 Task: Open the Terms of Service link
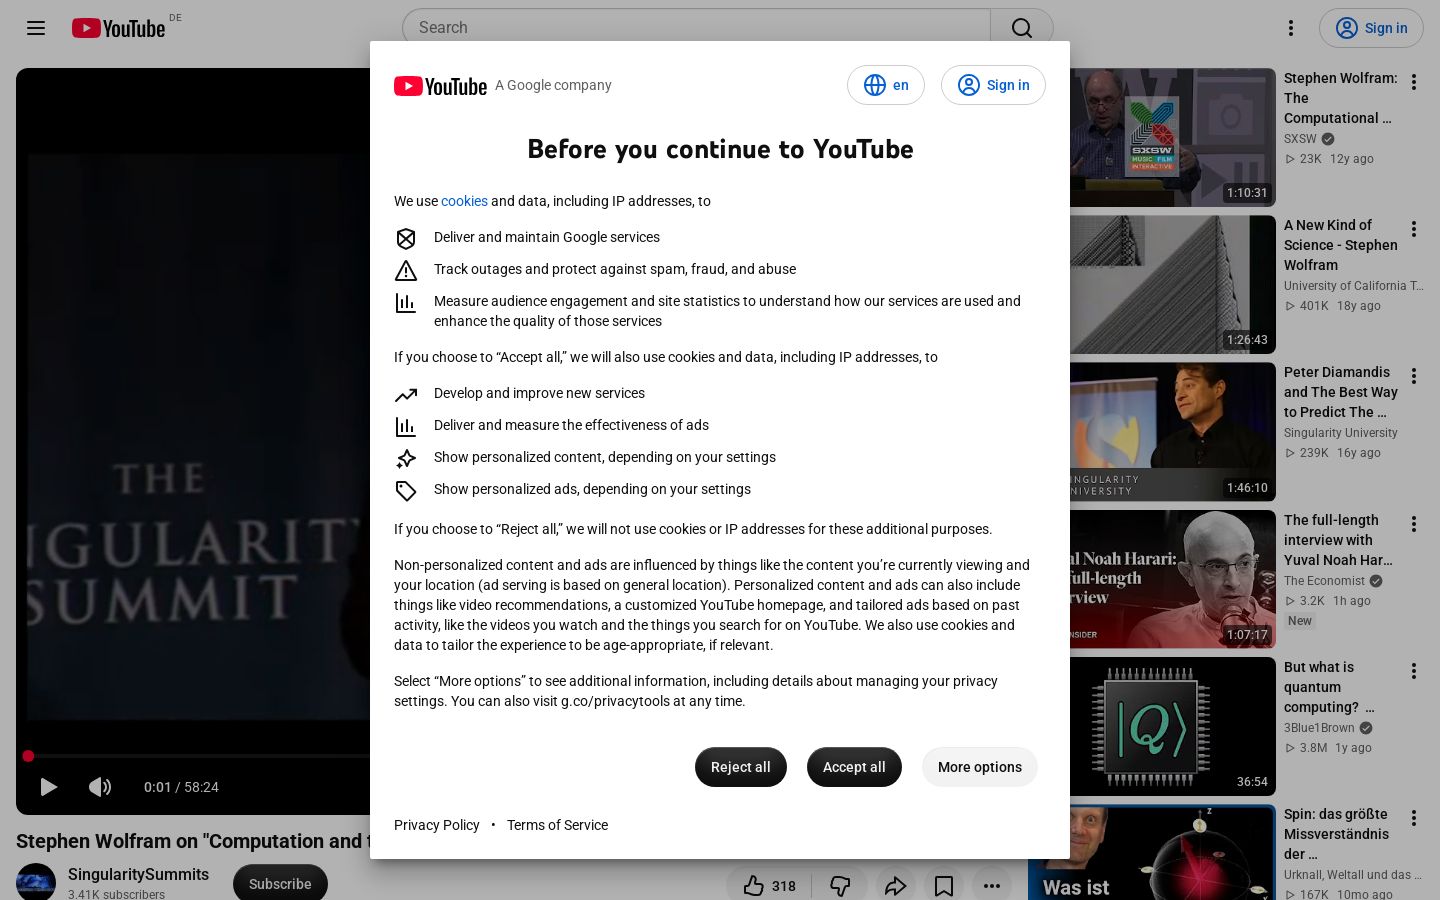[557, 825]
